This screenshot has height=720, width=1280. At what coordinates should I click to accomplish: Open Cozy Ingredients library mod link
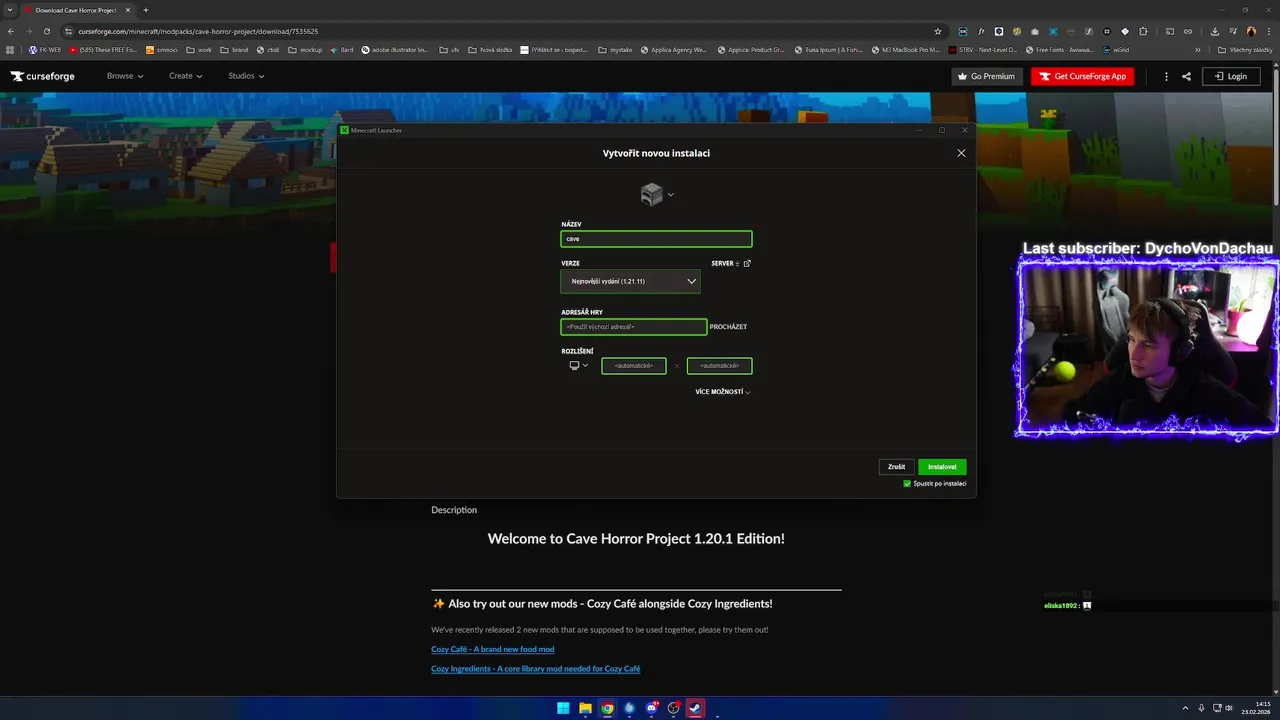tap(535, 668)
